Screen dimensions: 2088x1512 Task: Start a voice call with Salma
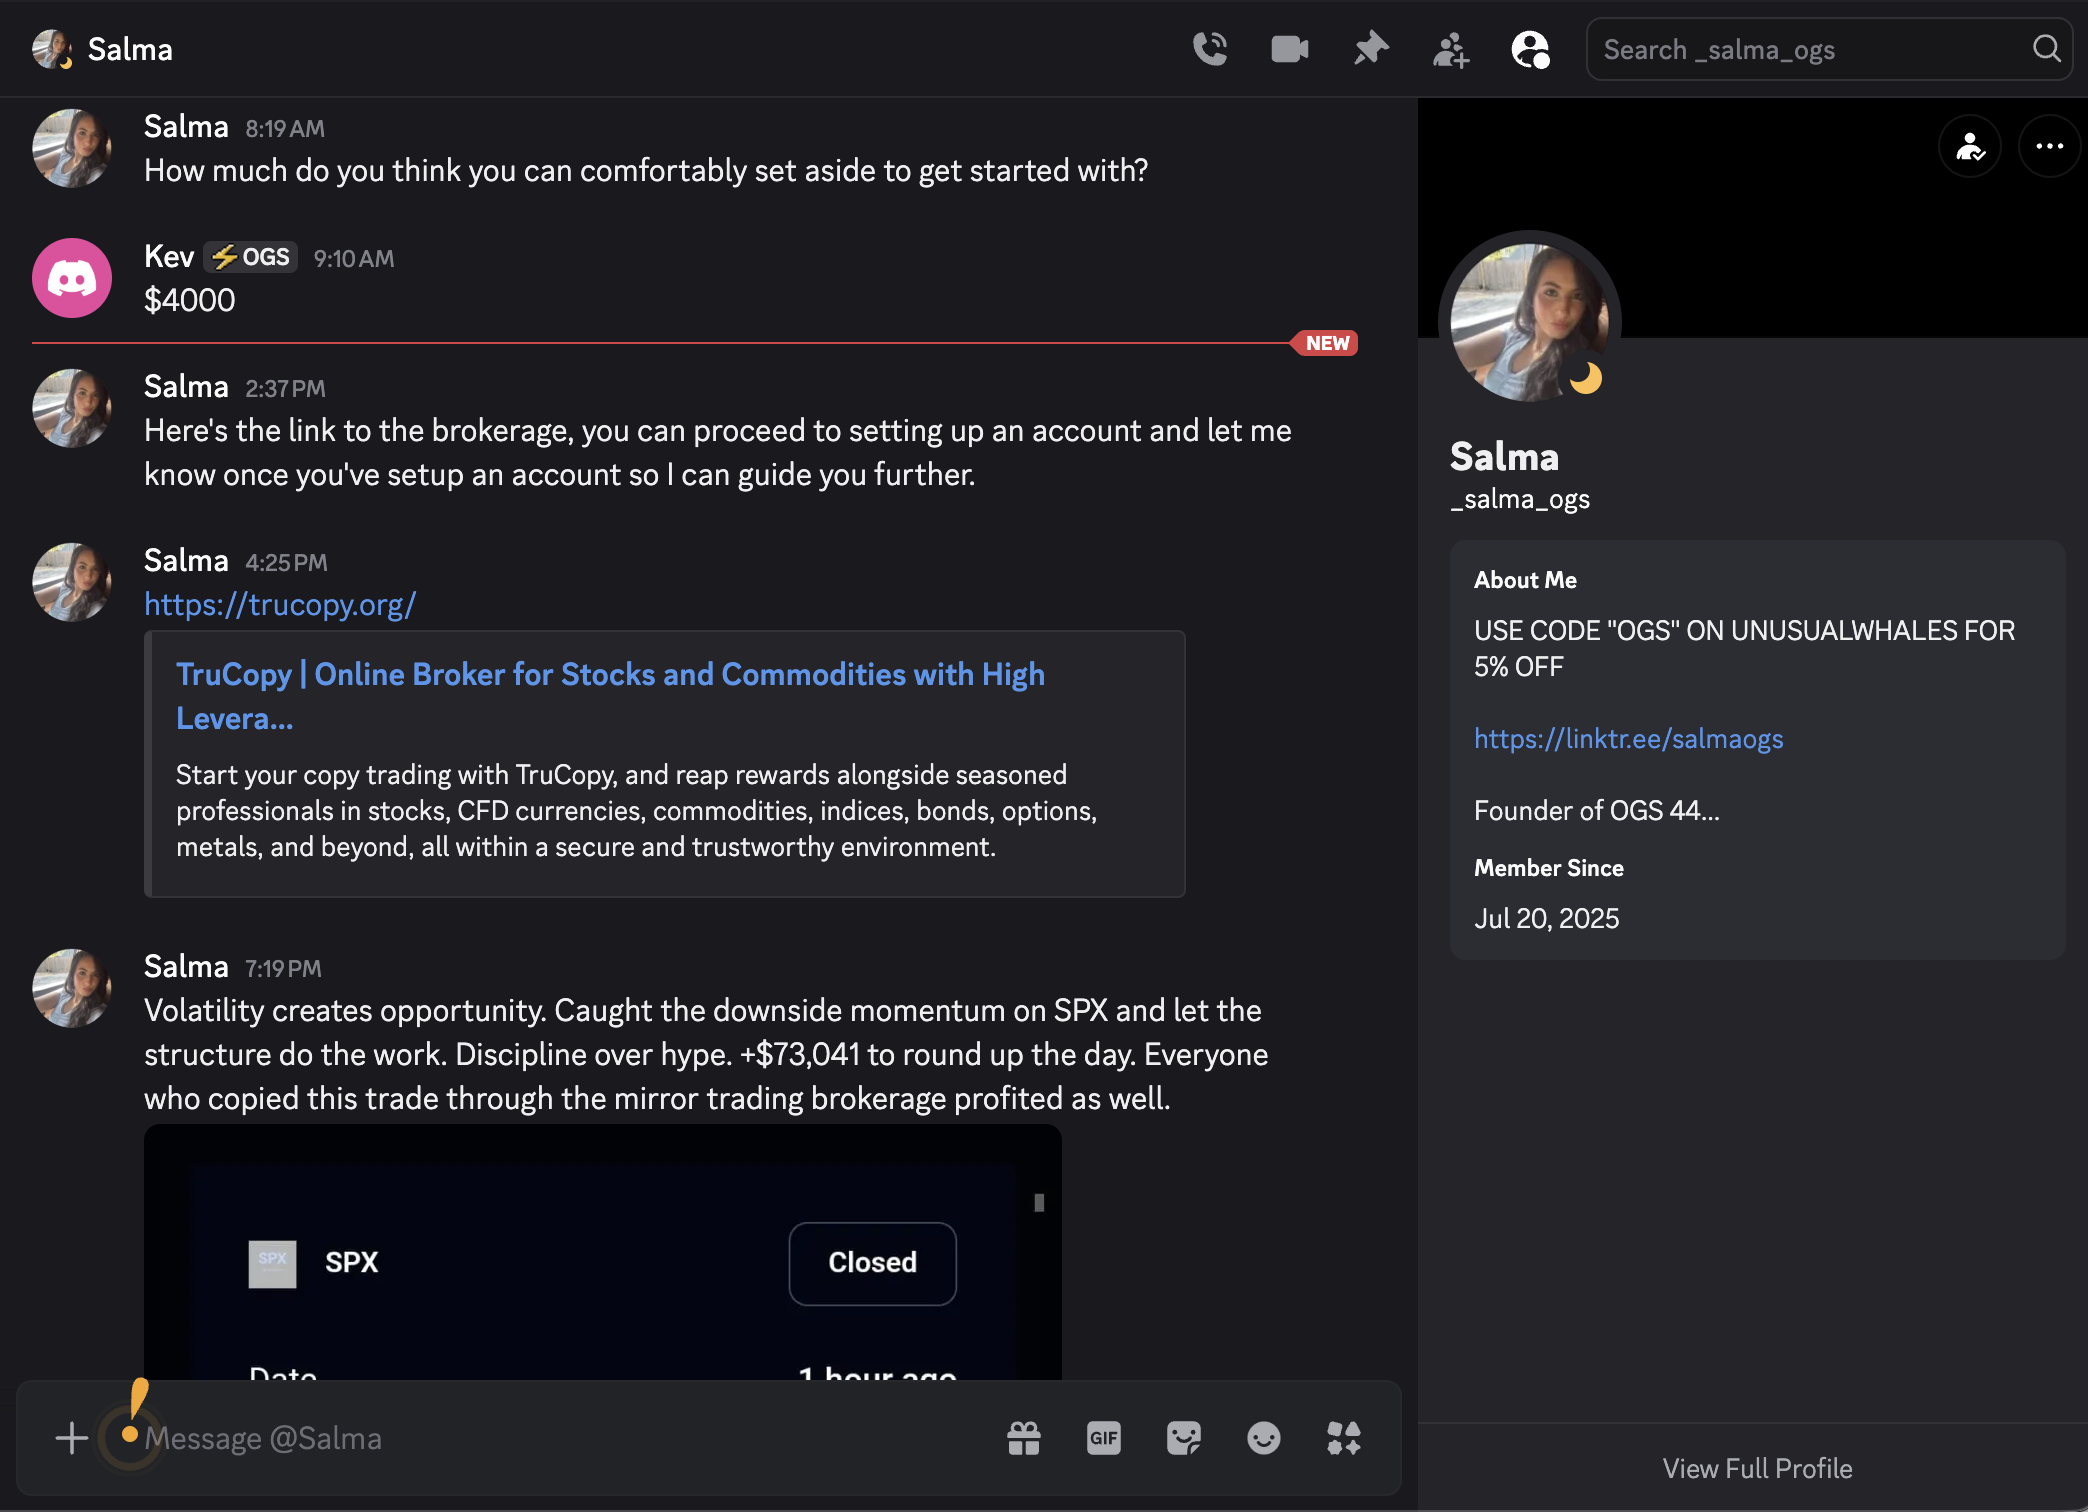(1209, 48)
